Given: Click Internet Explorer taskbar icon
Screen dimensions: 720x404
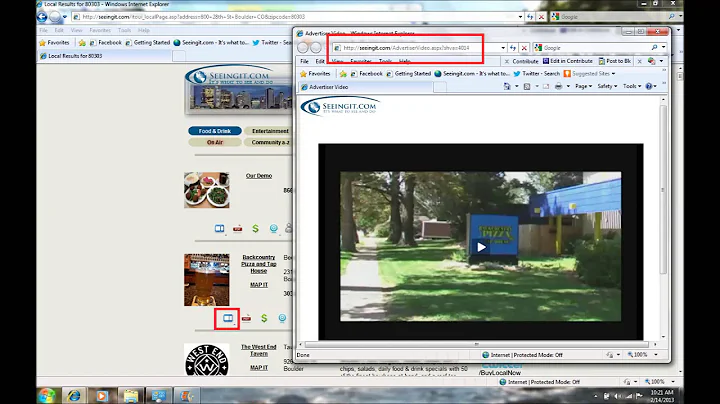Looking at the screenshot, I should click(x=74, y=395).
